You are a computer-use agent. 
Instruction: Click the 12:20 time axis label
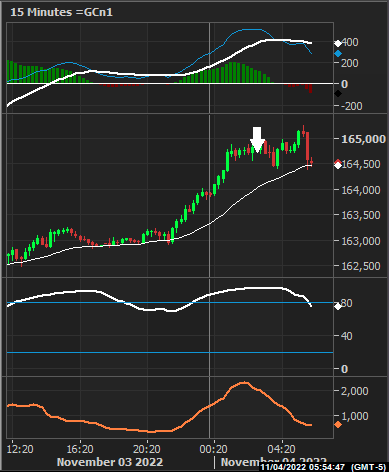[x=20, y=449]
